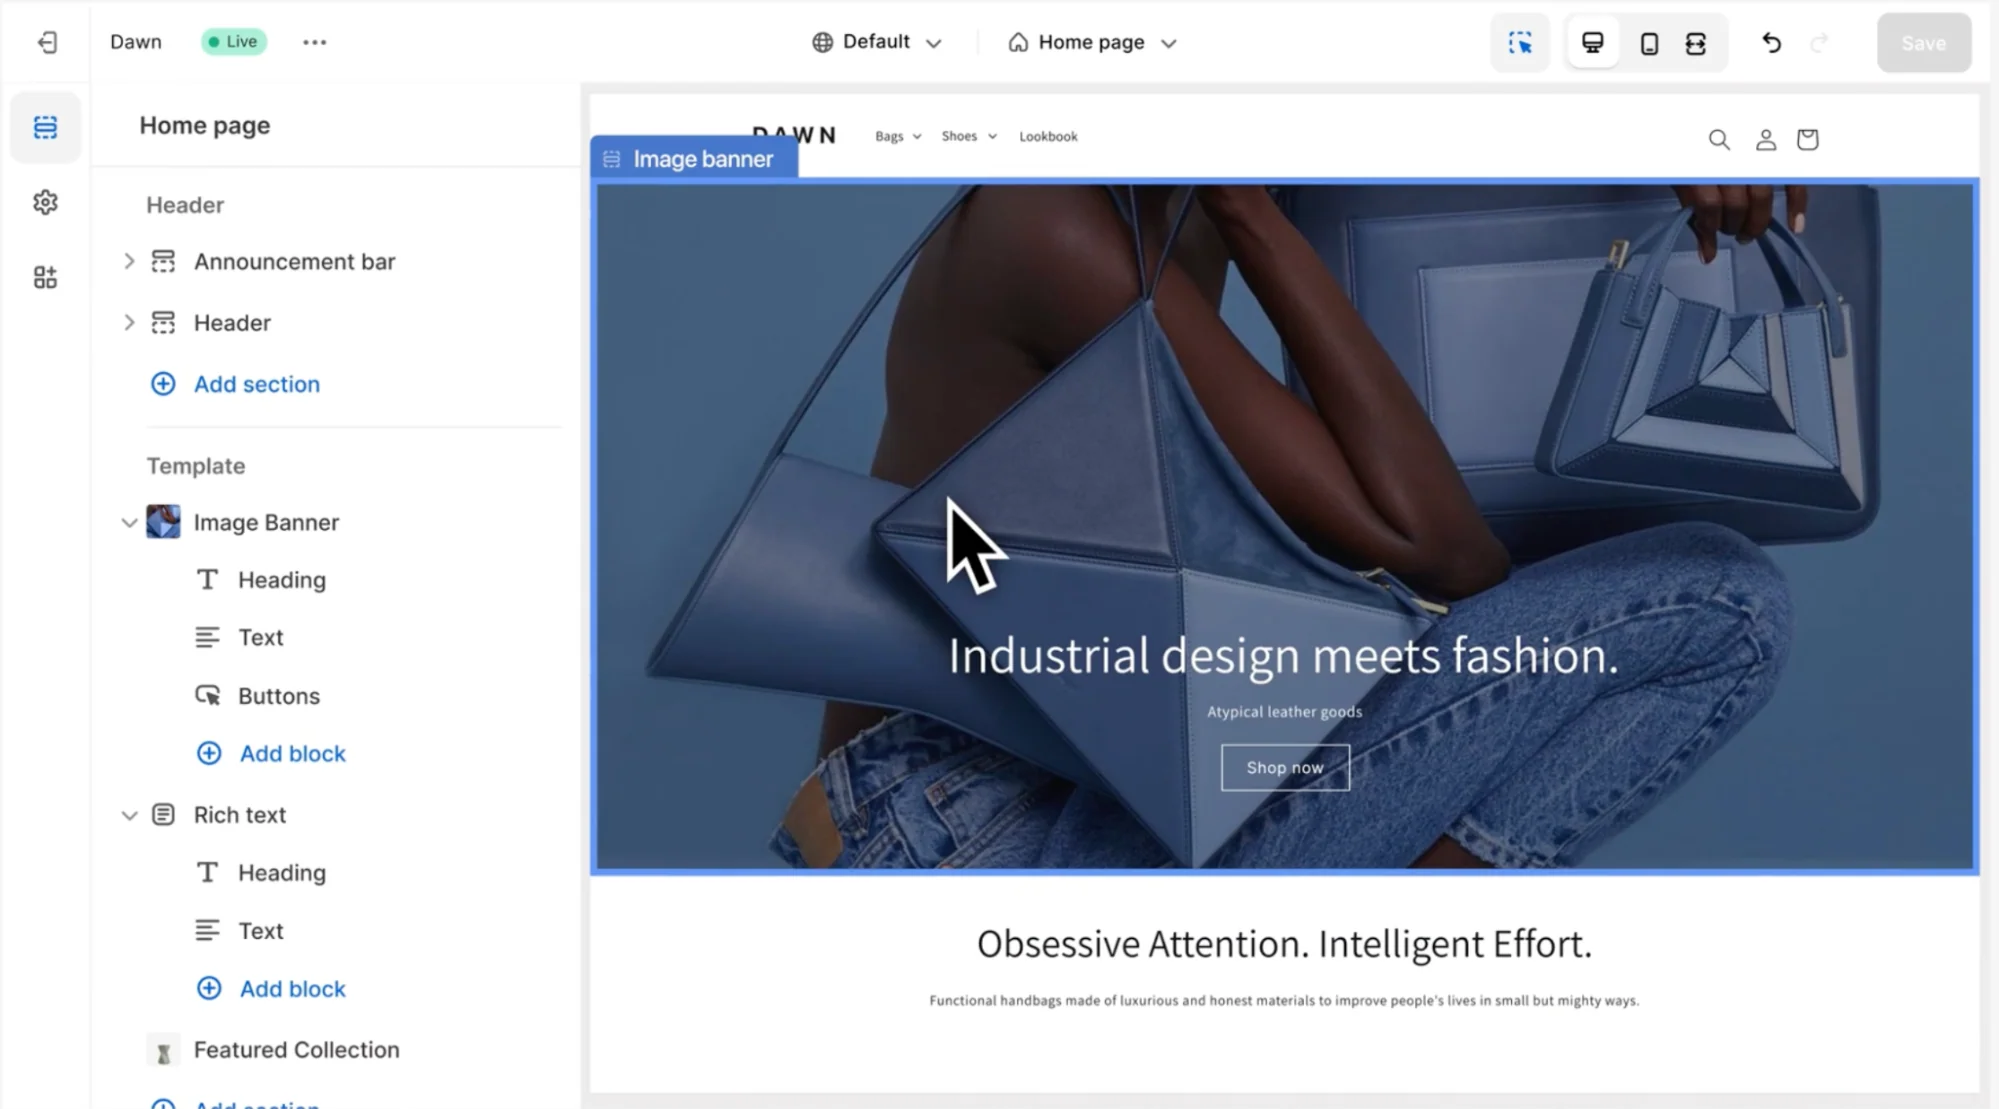Click the undo arrow icon
Image resolution: width=1999 pixels, height=1109 pixels.
coord(1770,42)
